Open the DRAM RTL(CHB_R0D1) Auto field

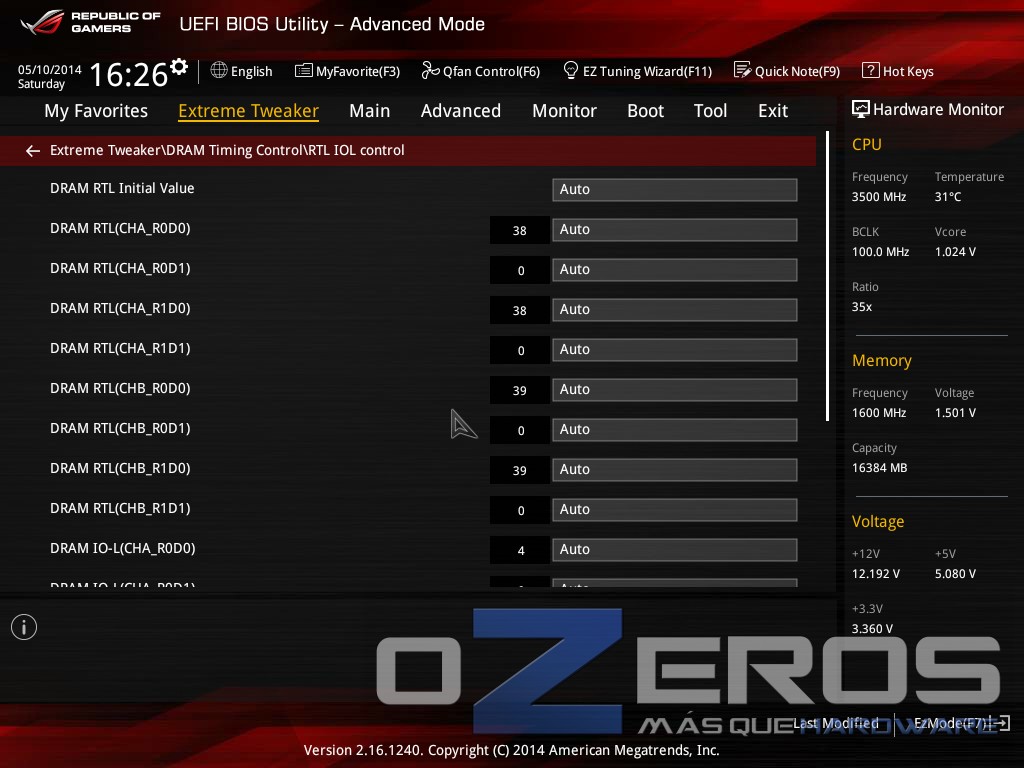coord(675,430)
